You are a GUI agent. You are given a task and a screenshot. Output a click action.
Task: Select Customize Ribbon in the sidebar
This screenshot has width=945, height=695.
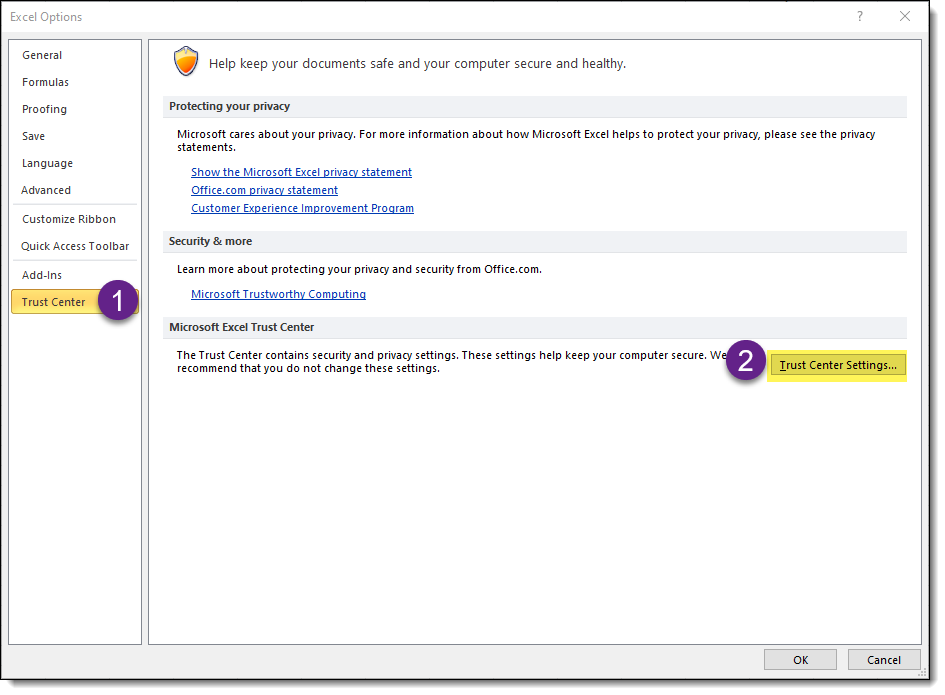tap(69, 219)
